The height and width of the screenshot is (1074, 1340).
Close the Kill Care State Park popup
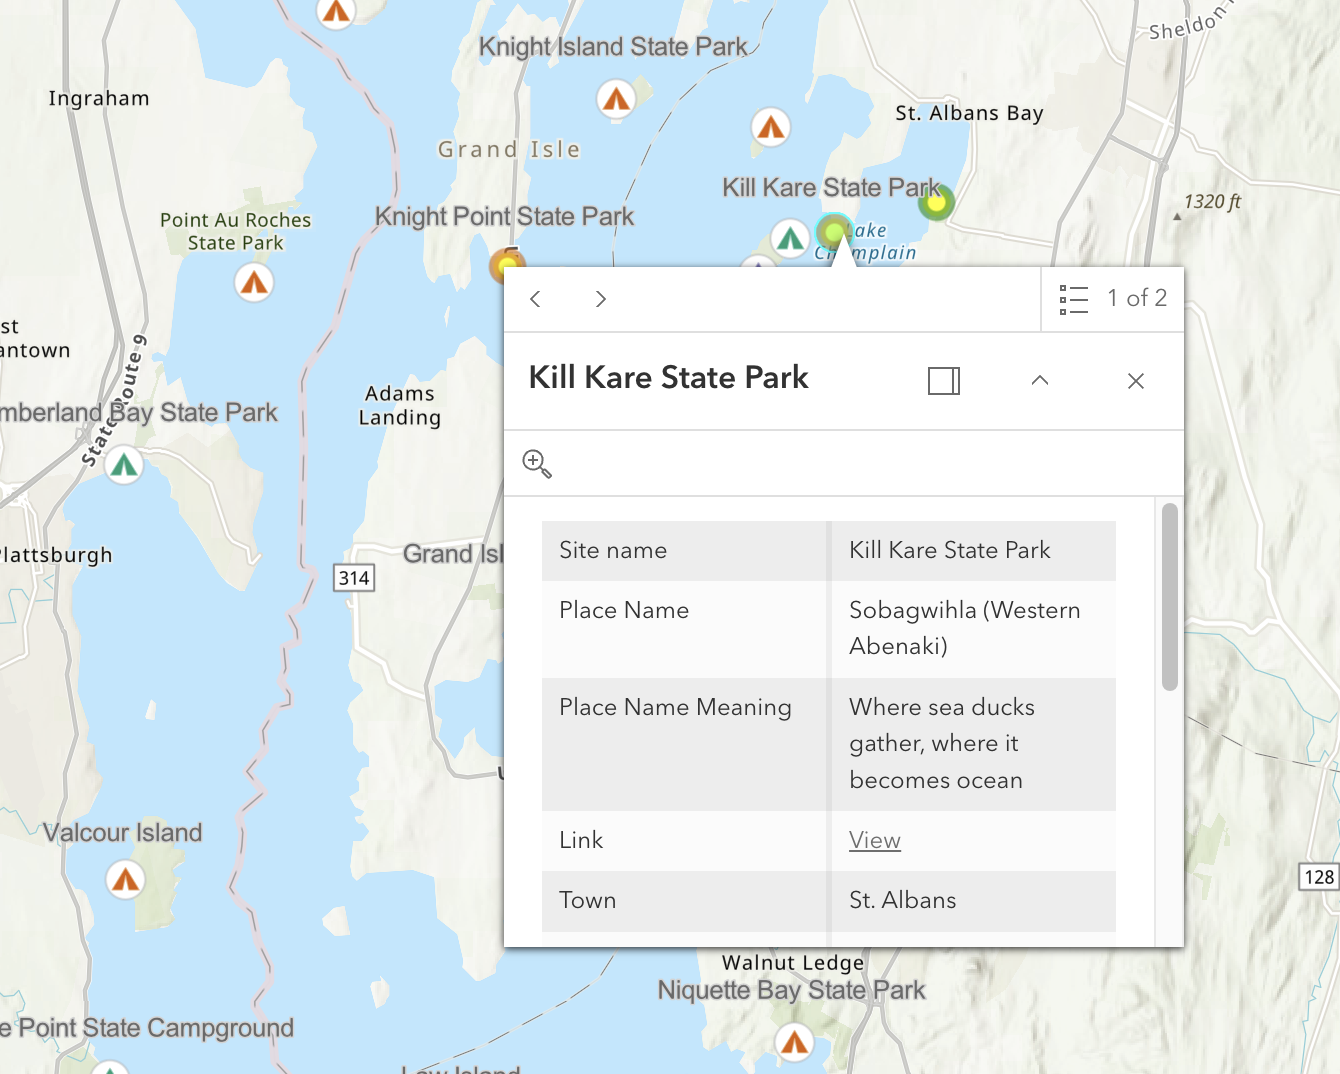coord(1135,381)
